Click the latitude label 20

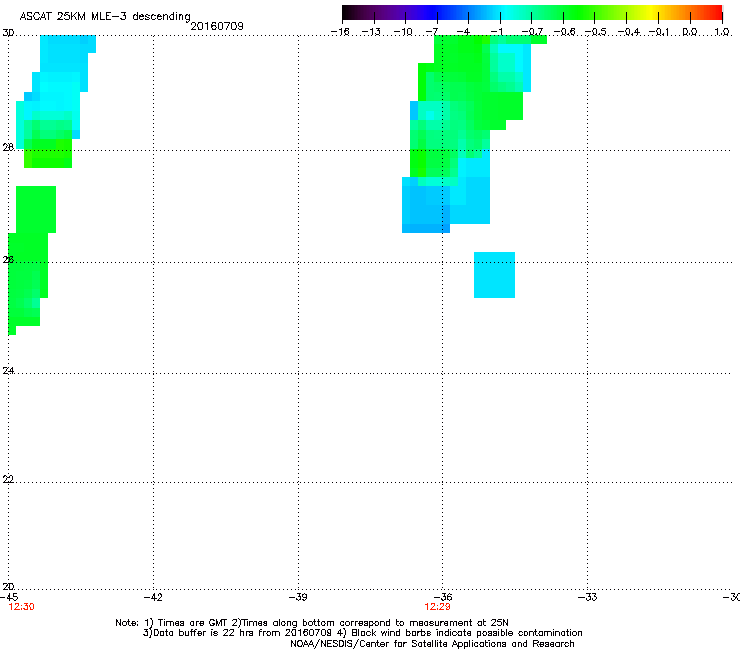pos(8,586)
